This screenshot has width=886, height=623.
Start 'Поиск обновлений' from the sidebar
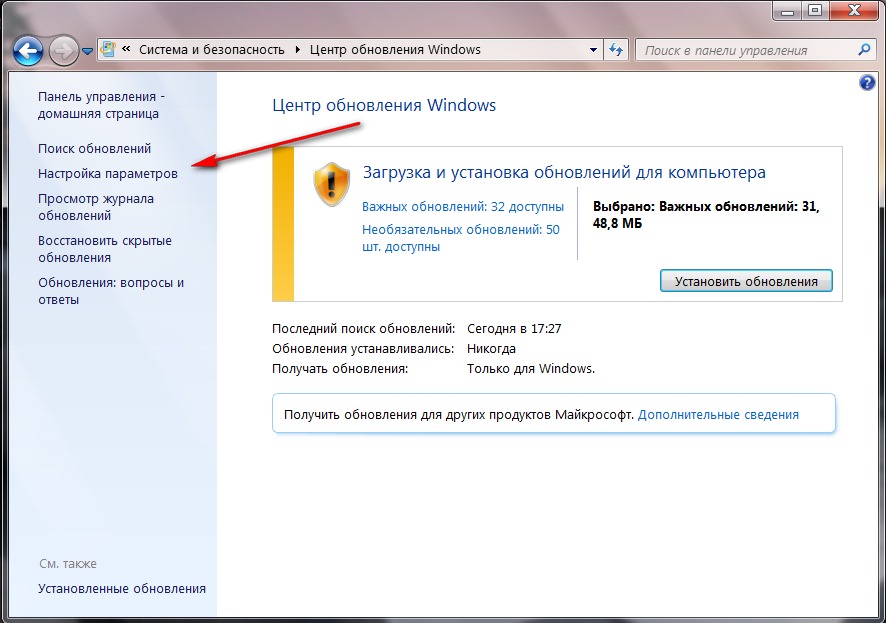point(94,149)
